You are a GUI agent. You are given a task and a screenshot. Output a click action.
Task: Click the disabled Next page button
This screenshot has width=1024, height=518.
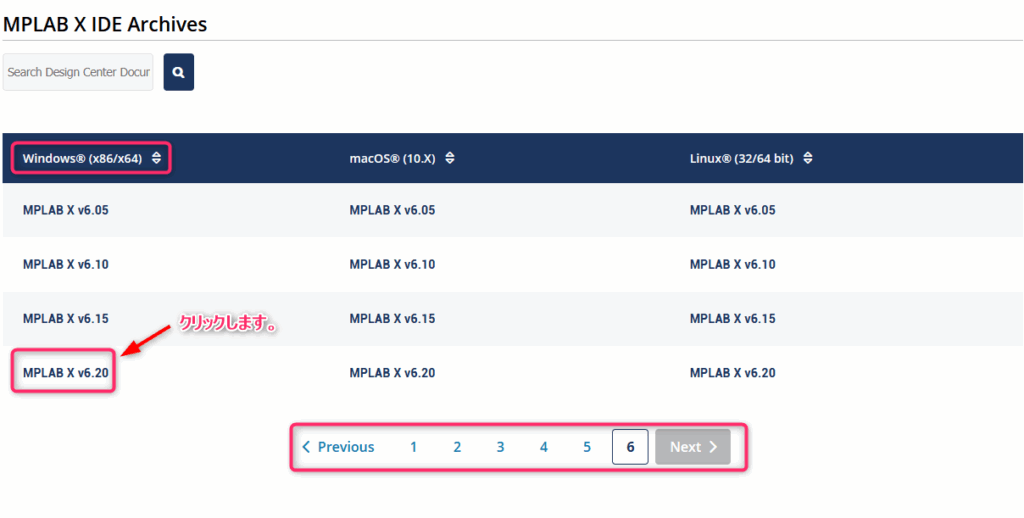[x=693, y=447]
